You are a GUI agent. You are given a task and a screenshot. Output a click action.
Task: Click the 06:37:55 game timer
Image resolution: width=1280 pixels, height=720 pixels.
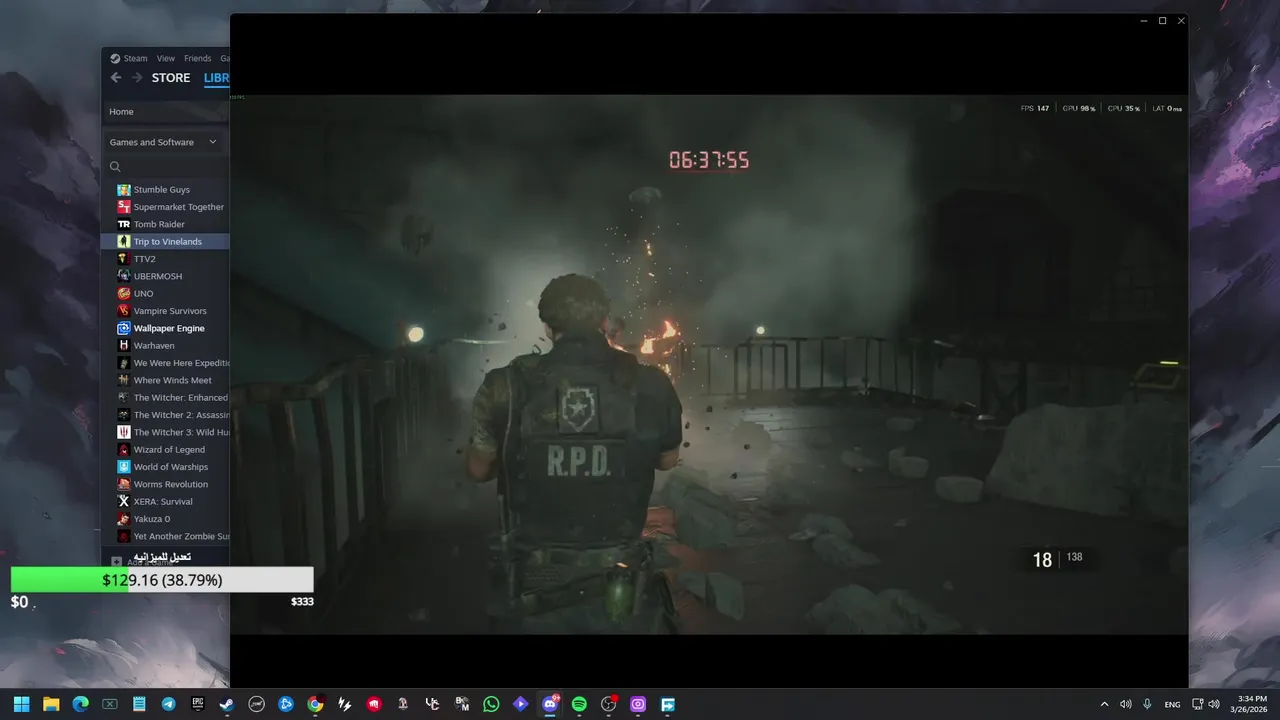coord(709,160)
